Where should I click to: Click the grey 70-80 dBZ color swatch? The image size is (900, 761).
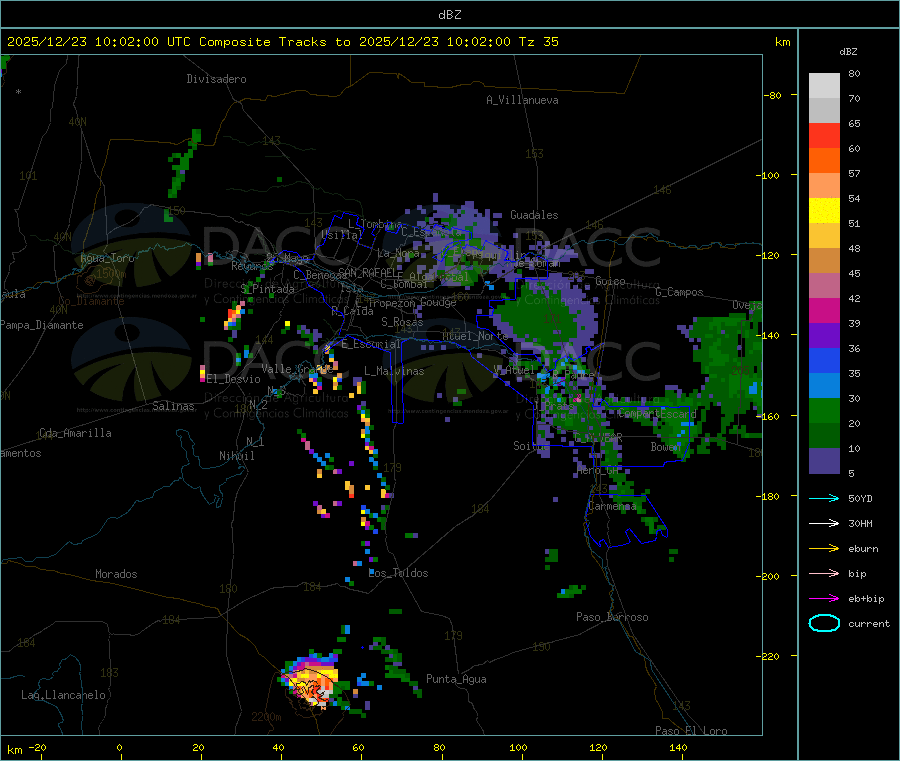coord(824,86)
